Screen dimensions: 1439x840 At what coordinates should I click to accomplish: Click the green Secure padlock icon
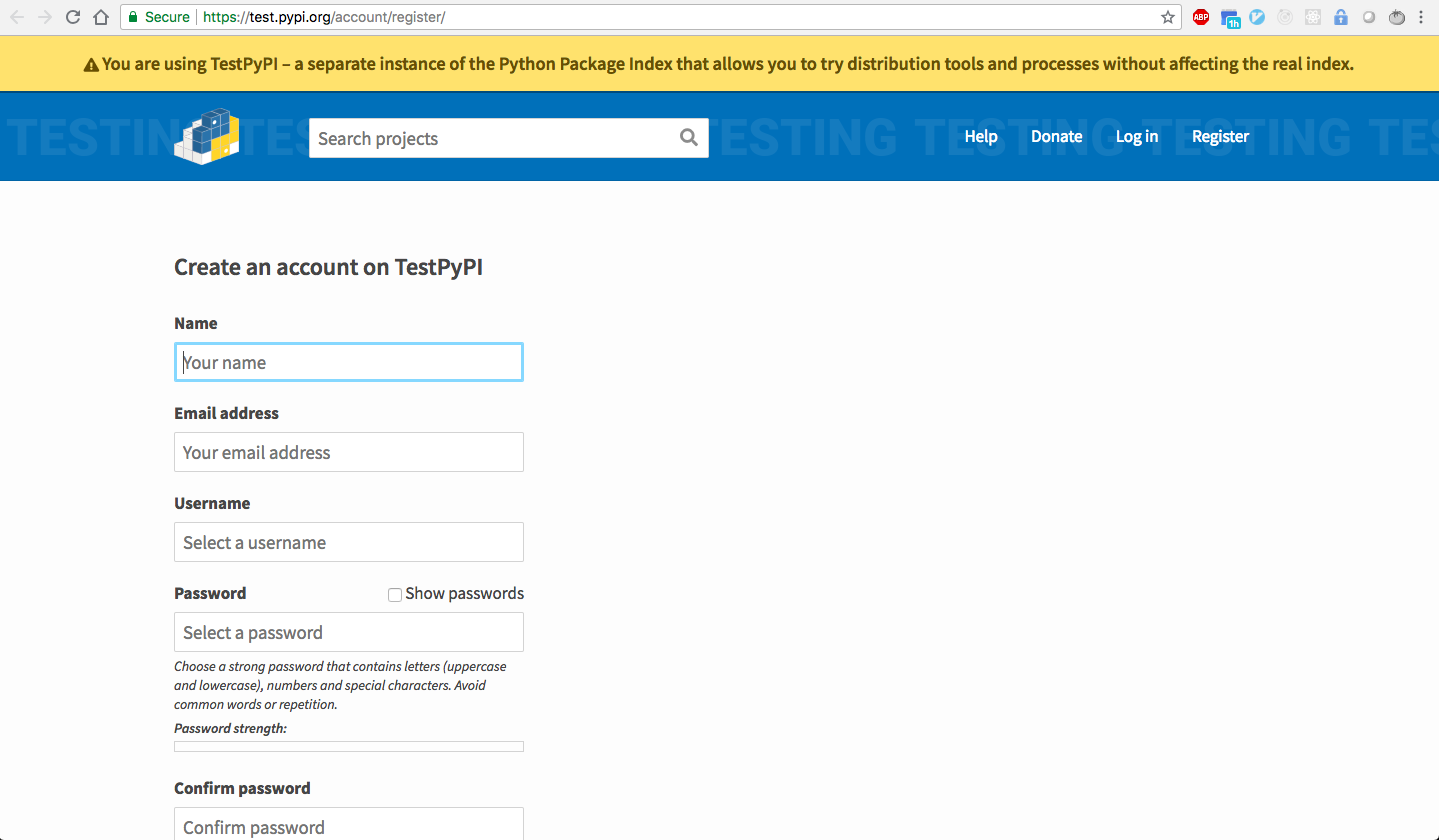132,17
